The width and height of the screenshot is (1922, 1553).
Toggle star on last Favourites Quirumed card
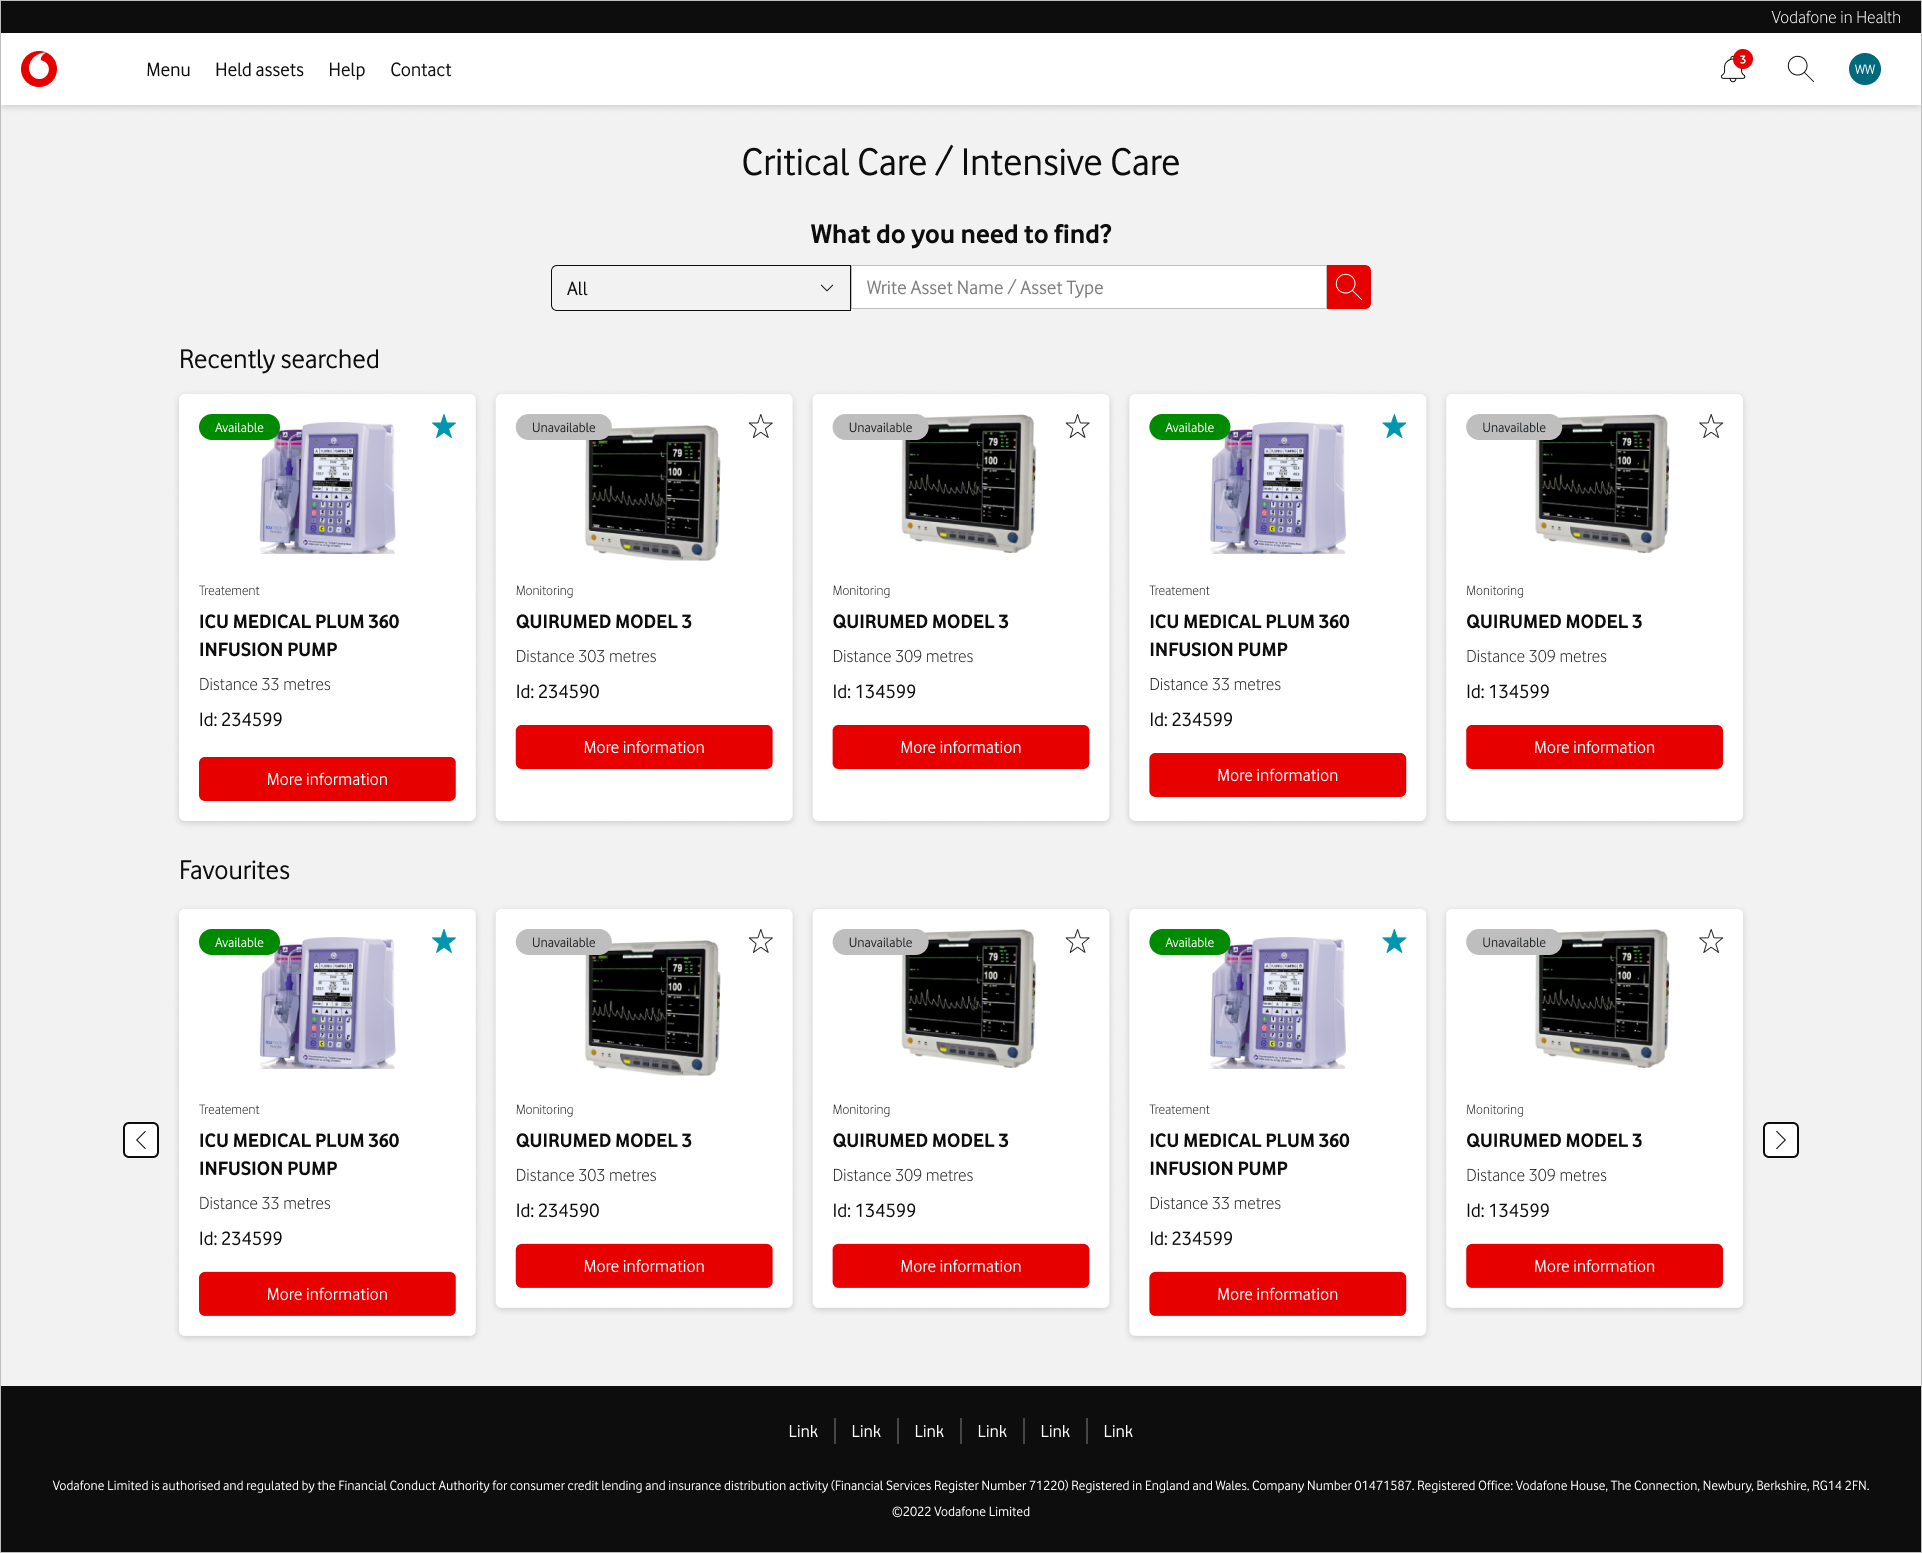[1710, 942]
